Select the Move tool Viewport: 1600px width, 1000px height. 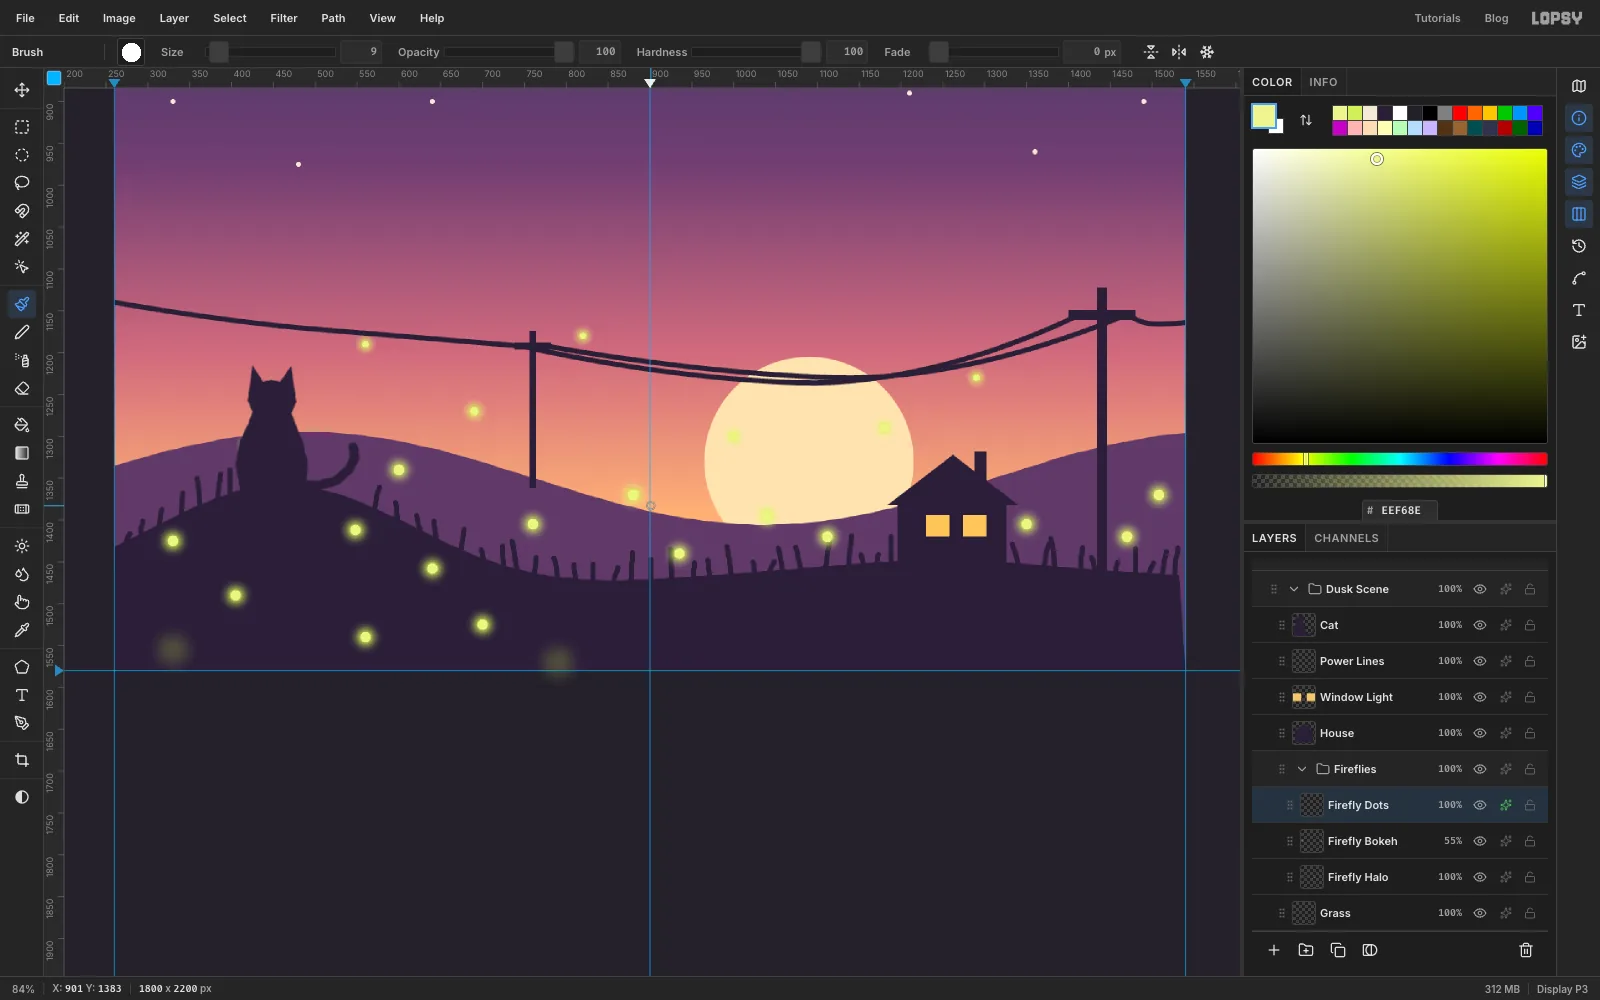pos(22,90)
